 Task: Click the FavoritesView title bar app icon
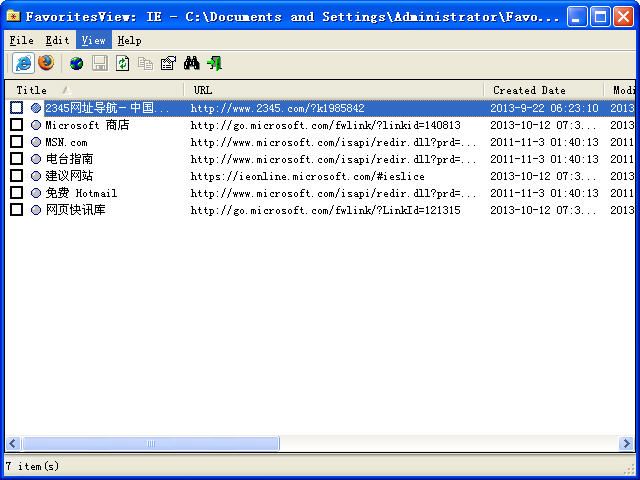(x=13, y=16)
